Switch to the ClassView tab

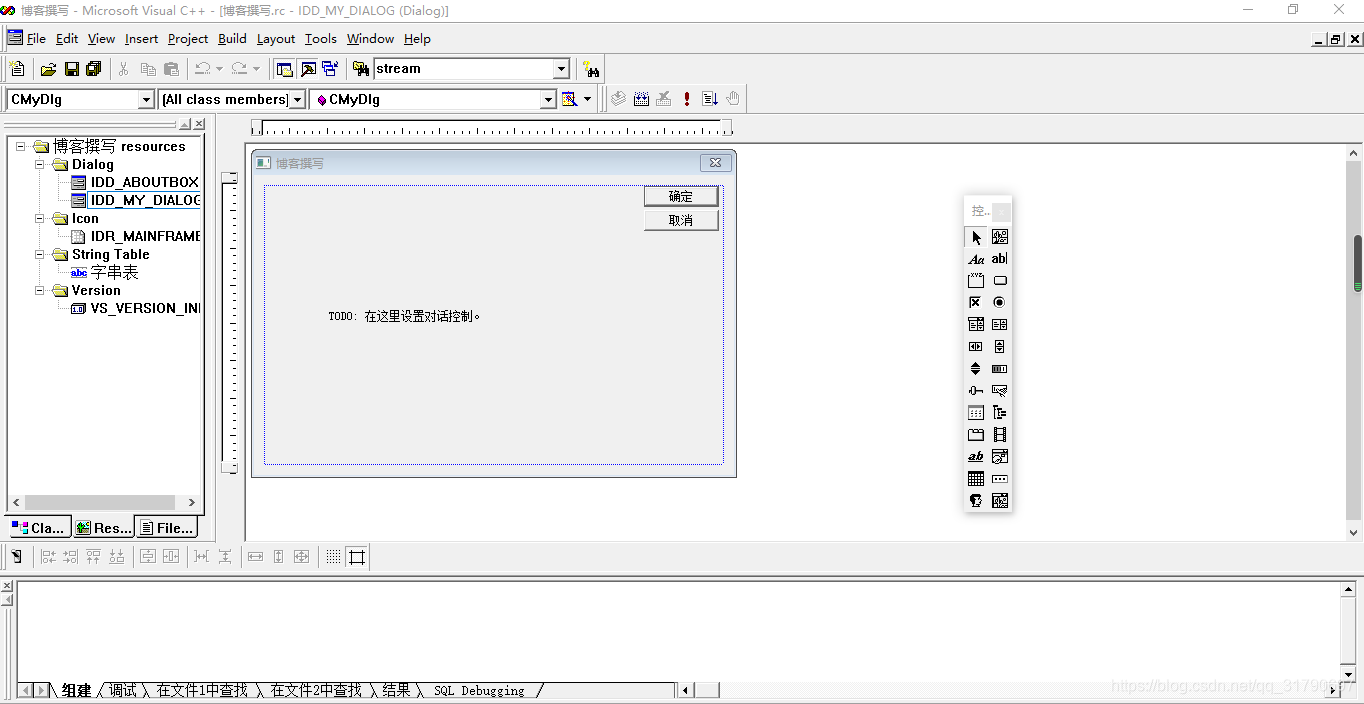(x=38, y=527)
